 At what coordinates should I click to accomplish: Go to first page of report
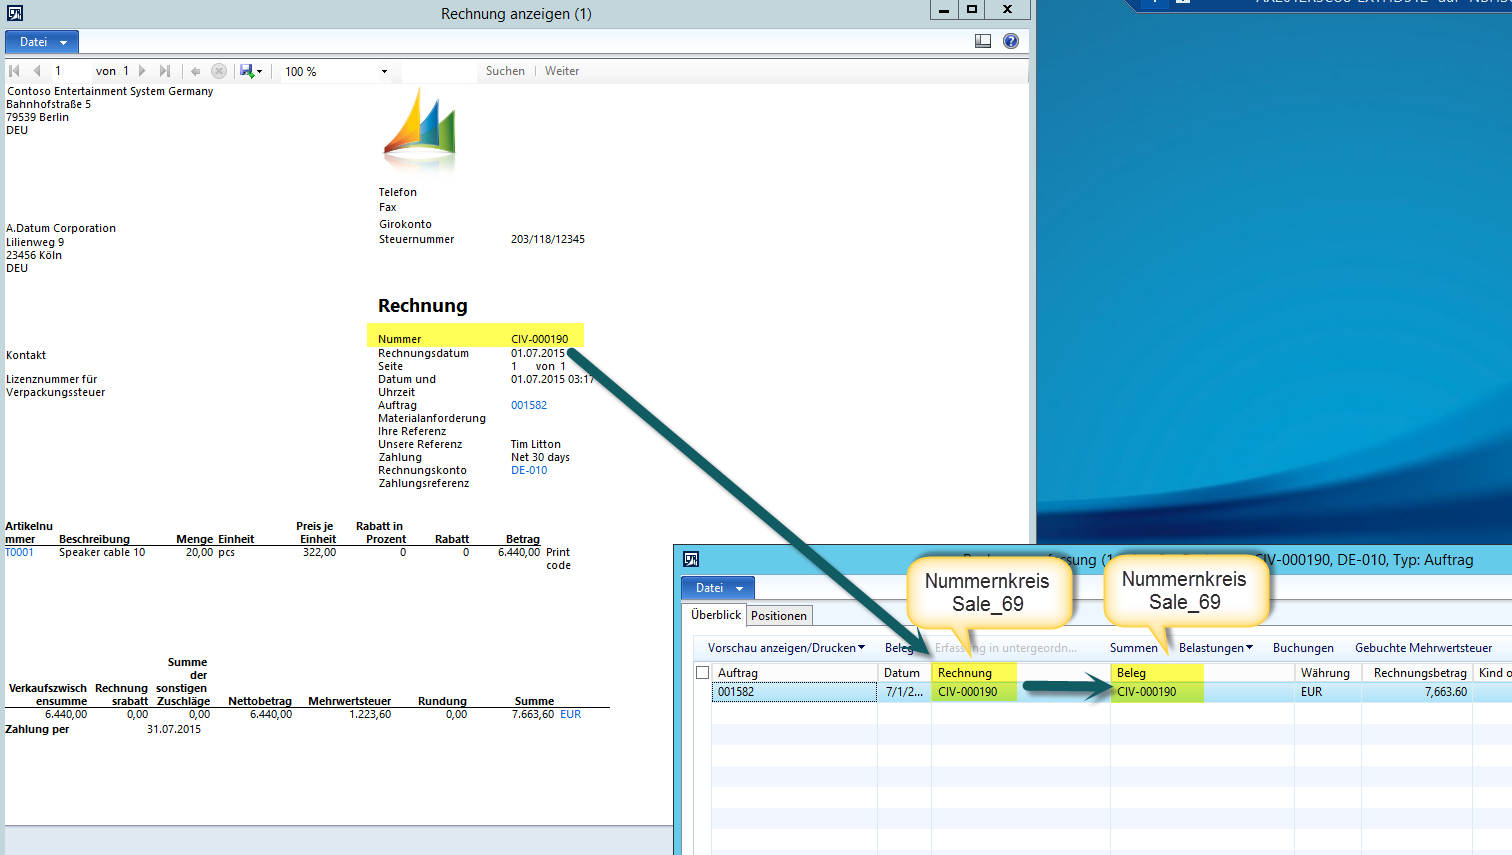point(14,71)
